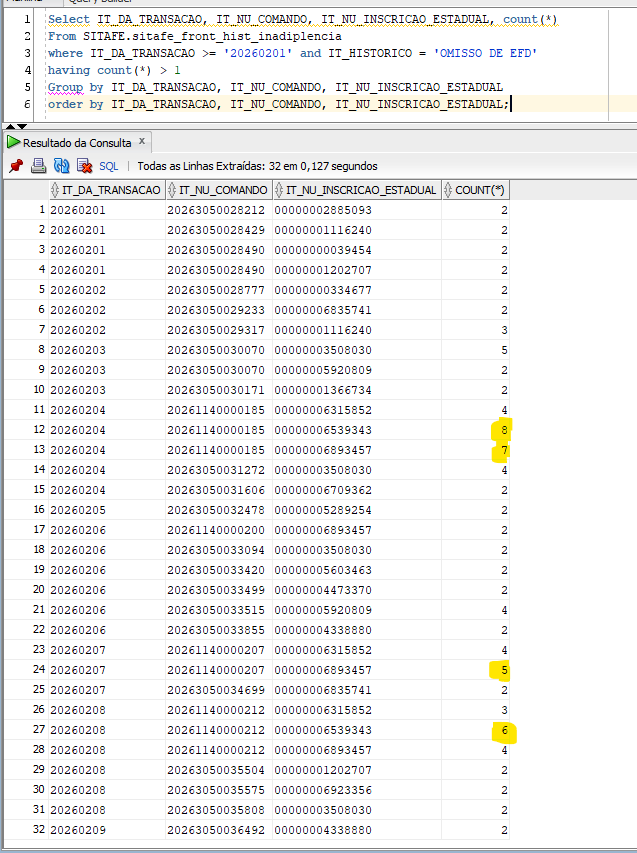Click sort icon on IT_DA_TRANSACAO column
The image size is (637, 853).
click(55, 190)
